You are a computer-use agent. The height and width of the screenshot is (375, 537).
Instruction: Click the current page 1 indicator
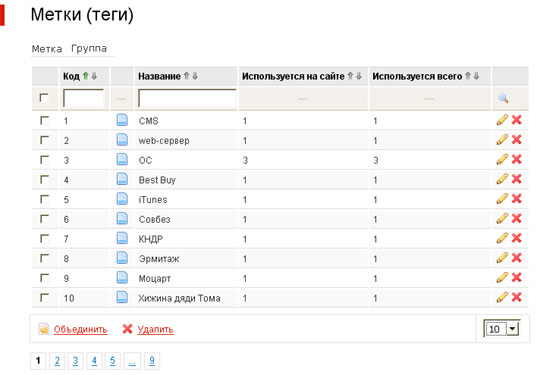click(38, 361)
